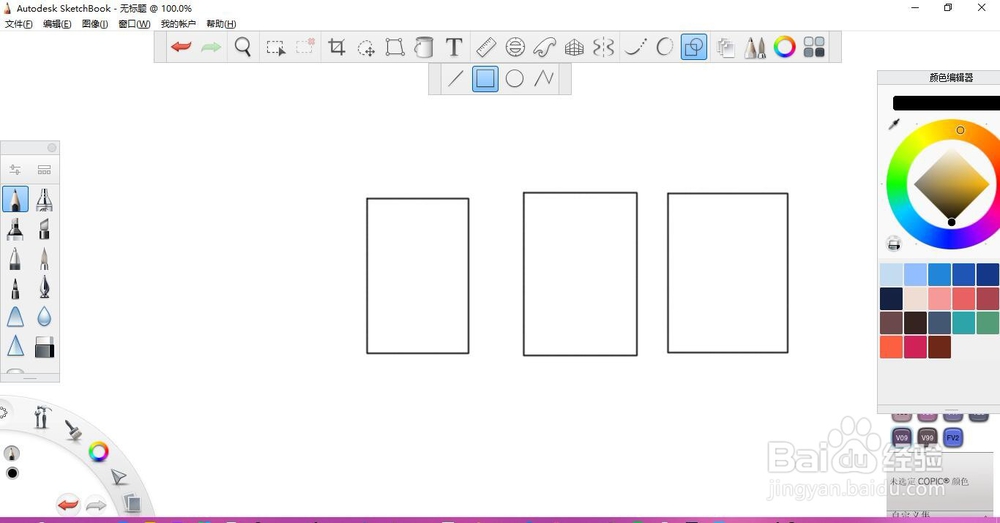The width and height of the screenshot is (1000, 523).
Task: Click the lagoon red undo arrow
Action: [68, 505]
